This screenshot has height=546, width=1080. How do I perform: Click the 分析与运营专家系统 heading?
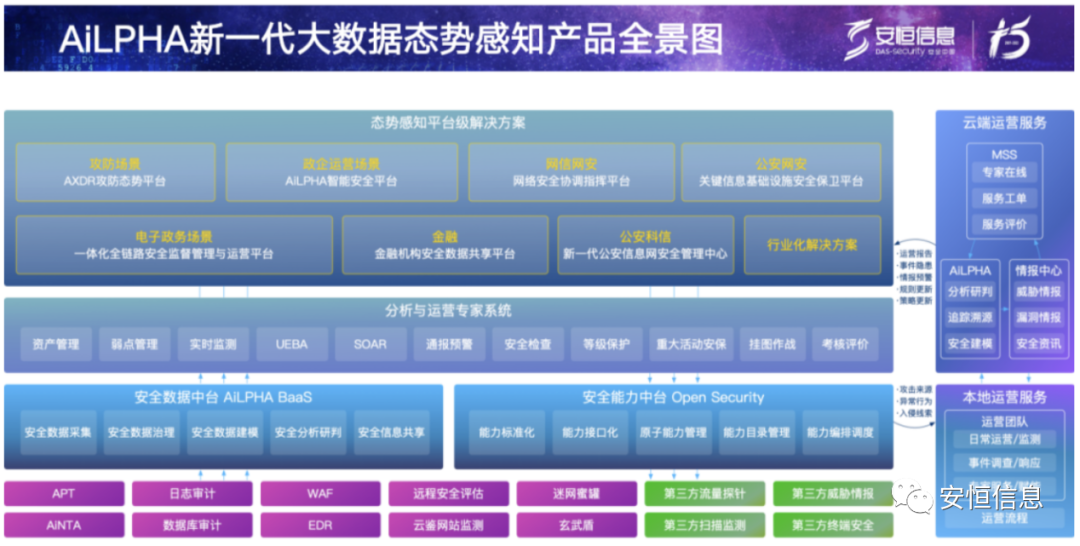point(448,311)
